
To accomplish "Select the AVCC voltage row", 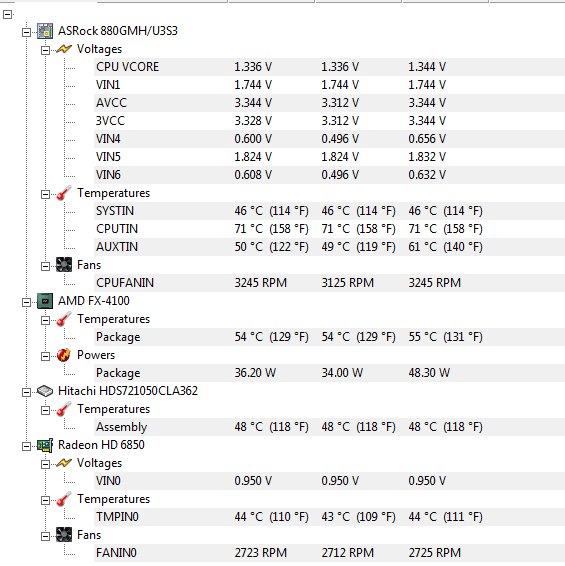I will (329, 103).
